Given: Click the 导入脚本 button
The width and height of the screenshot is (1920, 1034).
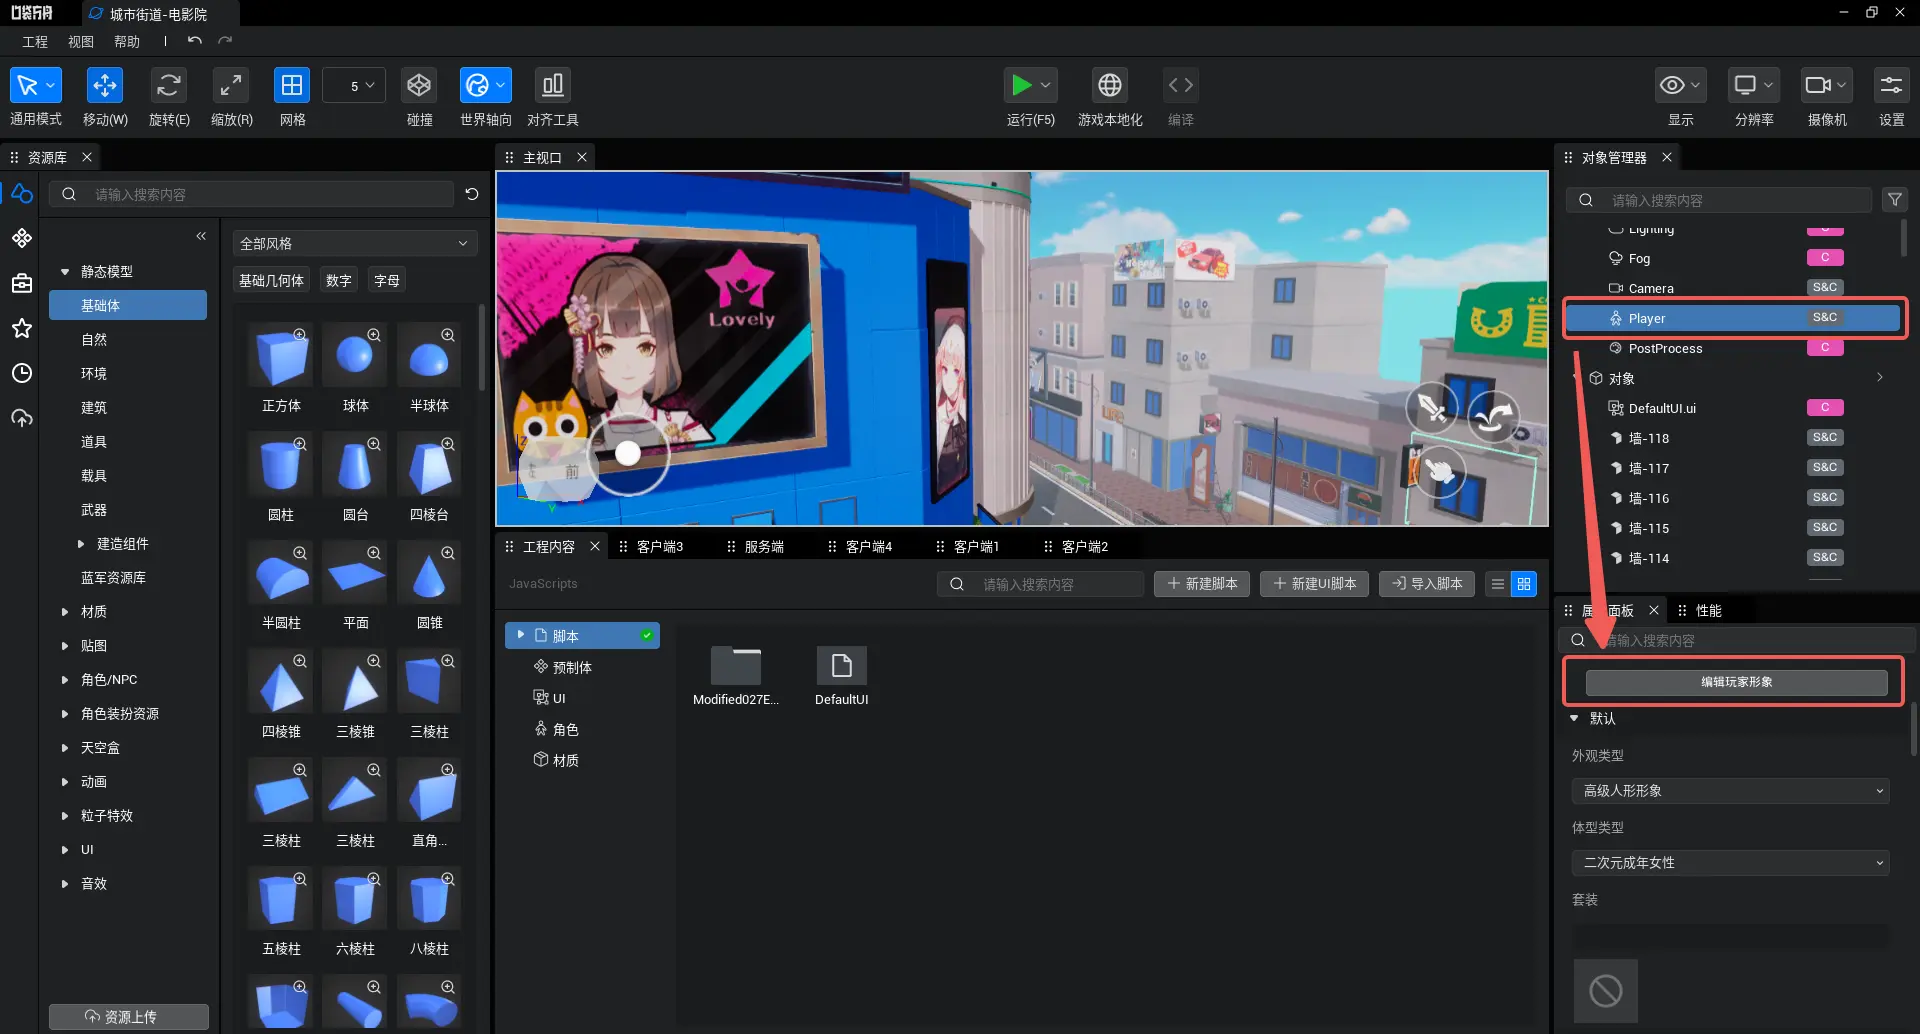Looking at the screenshot, I should coord(1427,583).
